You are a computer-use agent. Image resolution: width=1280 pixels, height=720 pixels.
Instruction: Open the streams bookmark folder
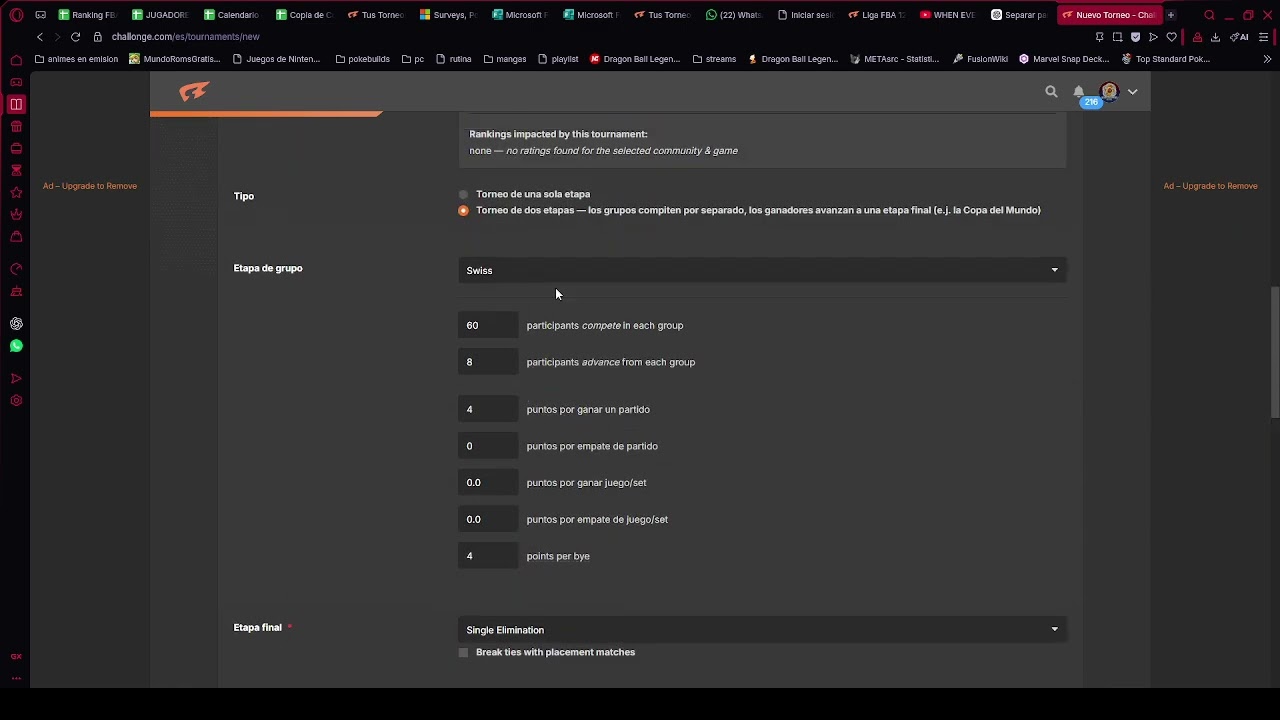pyautogui.click(x=714, y=59)
